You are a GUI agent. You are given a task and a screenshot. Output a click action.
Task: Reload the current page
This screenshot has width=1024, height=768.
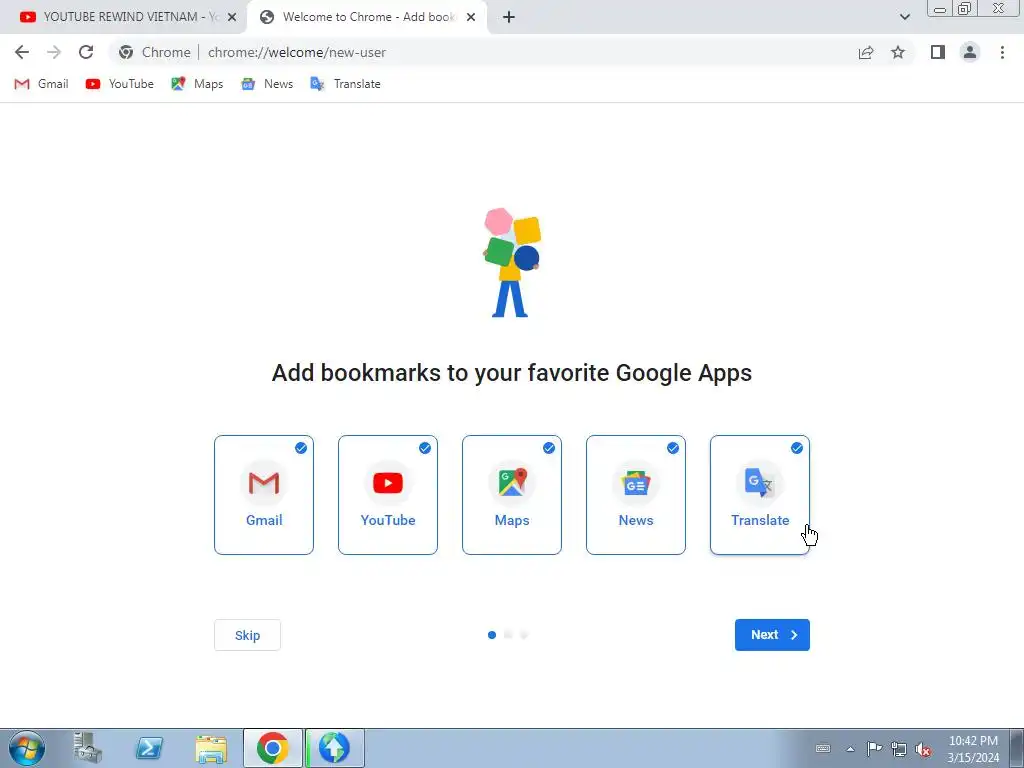pyautogui.click(x=86, y=52)
